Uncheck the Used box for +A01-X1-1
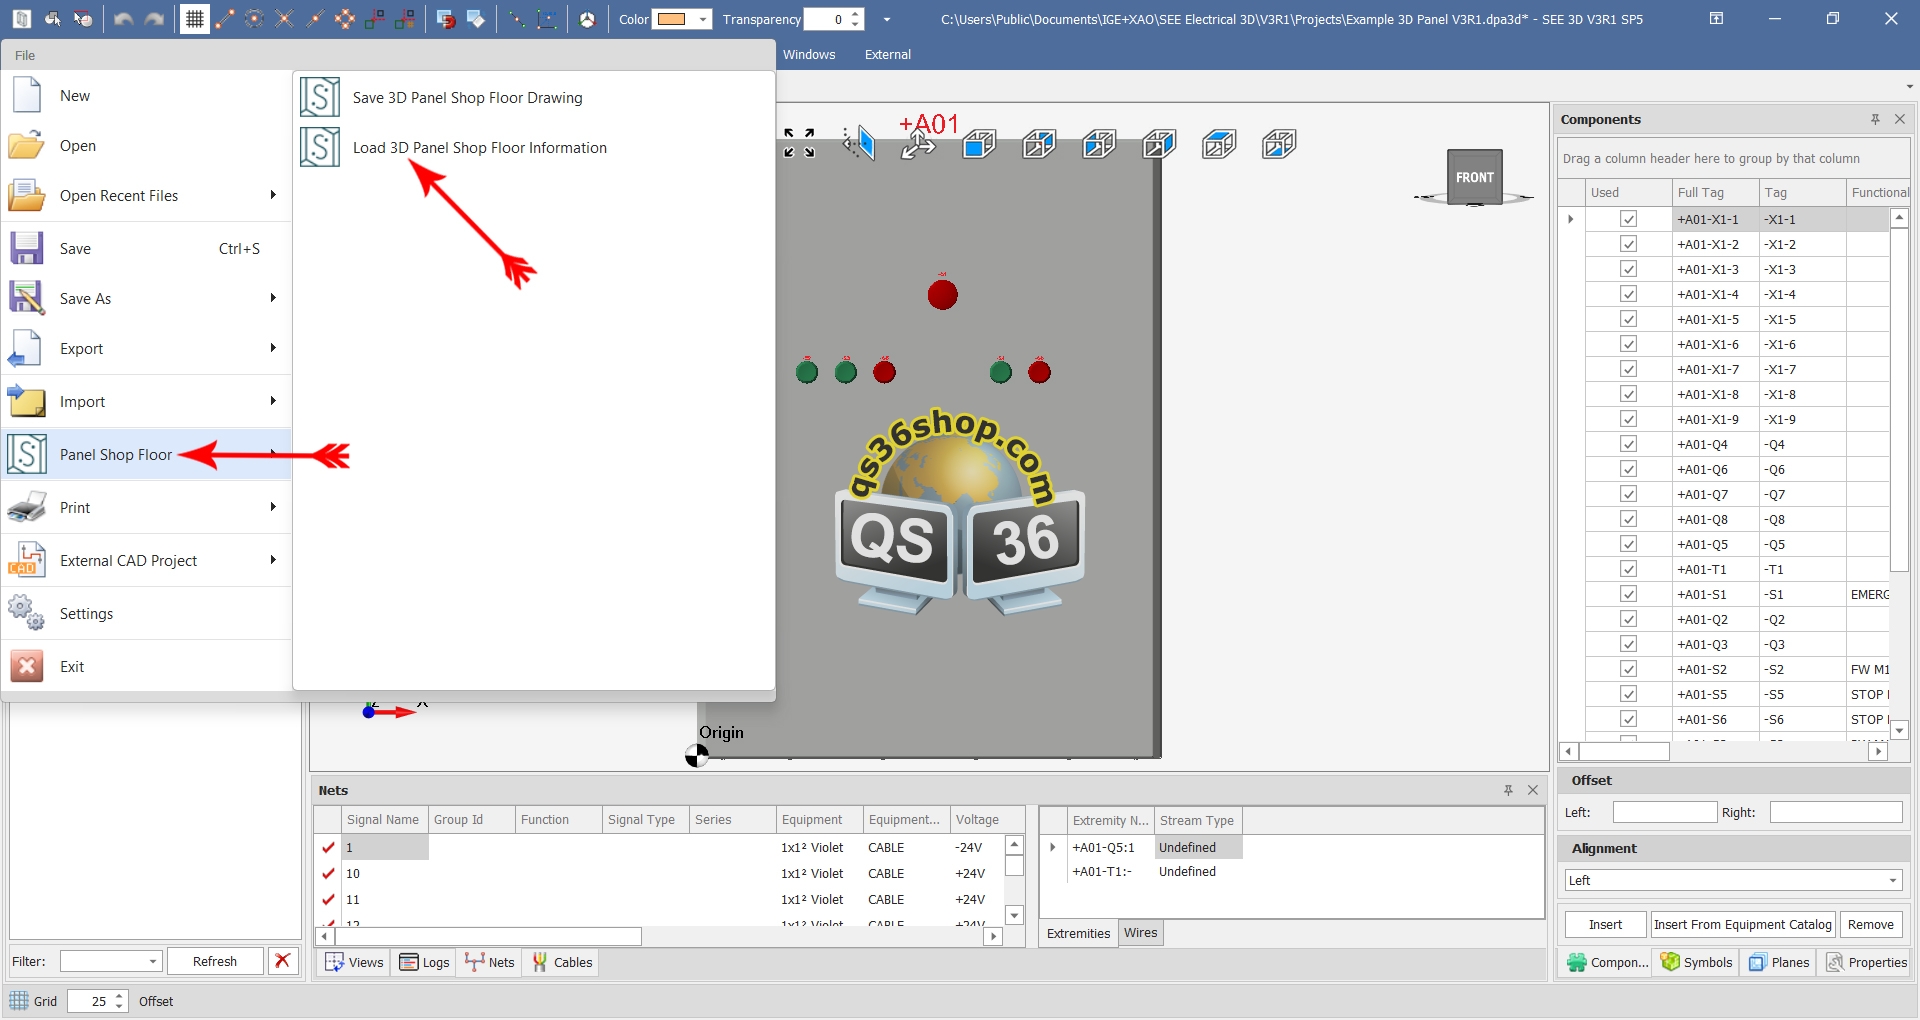 pos(1628,219)
